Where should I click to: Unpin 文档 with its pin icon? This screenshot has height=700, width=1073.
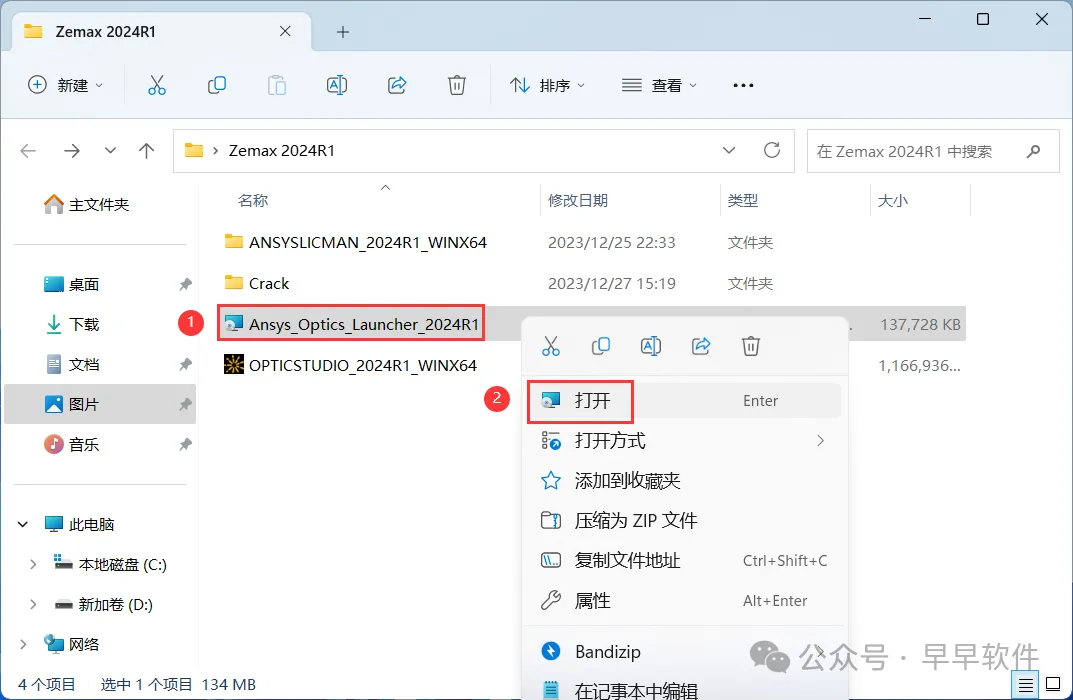point(185,364)
